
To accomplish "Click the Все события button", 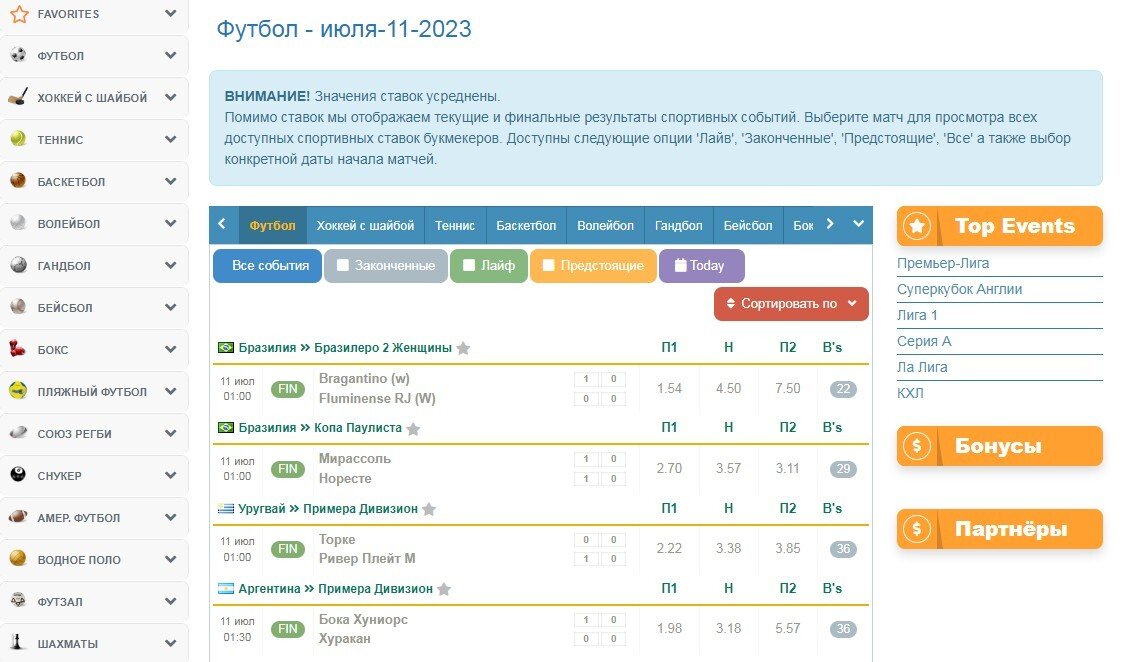I will [x=267, y=266].
